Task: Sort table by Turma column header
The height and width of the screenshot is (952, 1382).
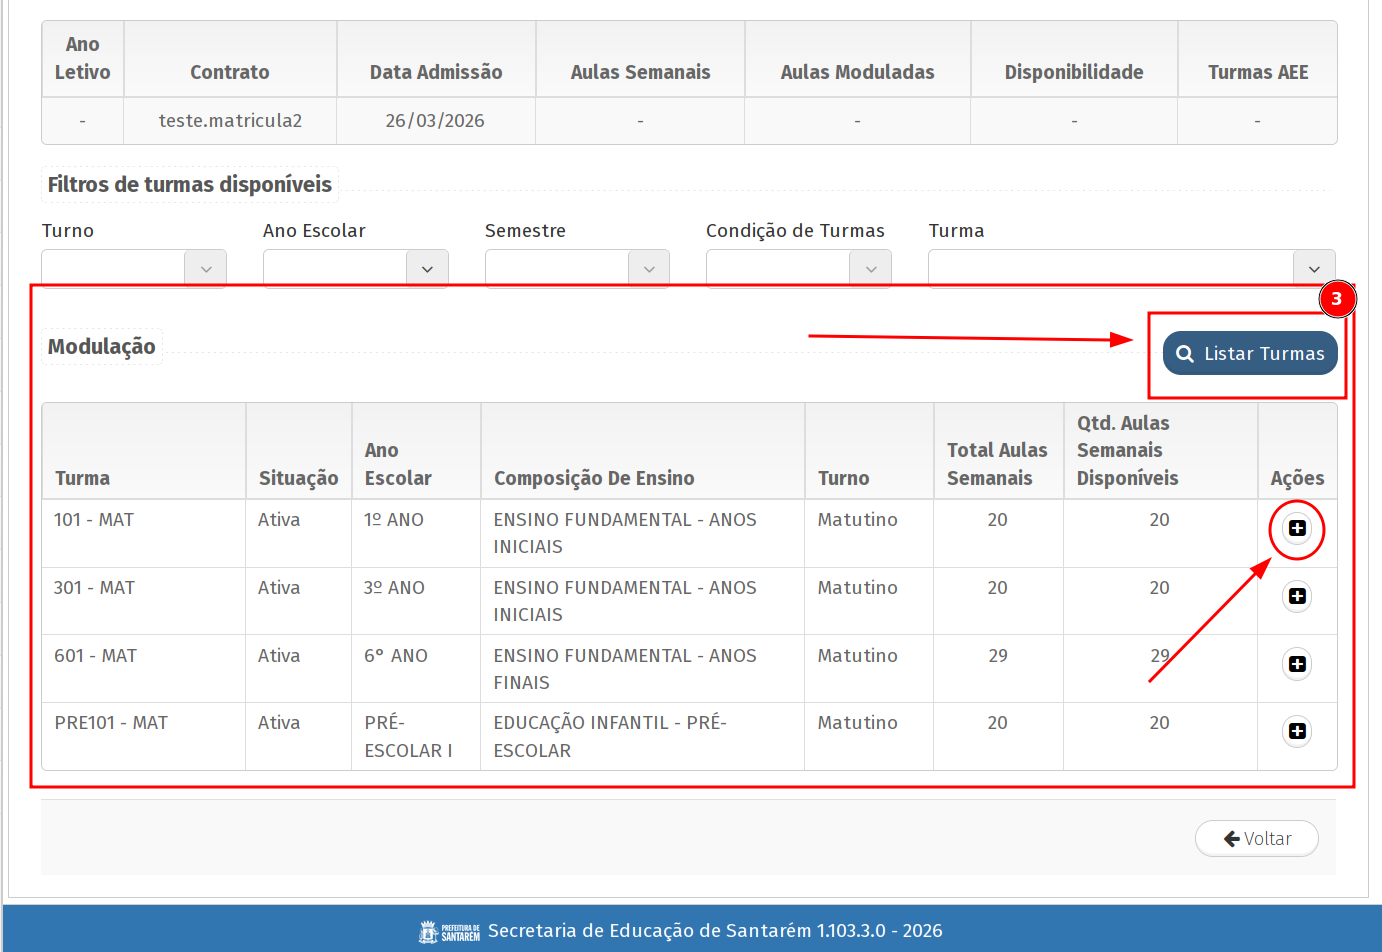Action: click(83, 478)
